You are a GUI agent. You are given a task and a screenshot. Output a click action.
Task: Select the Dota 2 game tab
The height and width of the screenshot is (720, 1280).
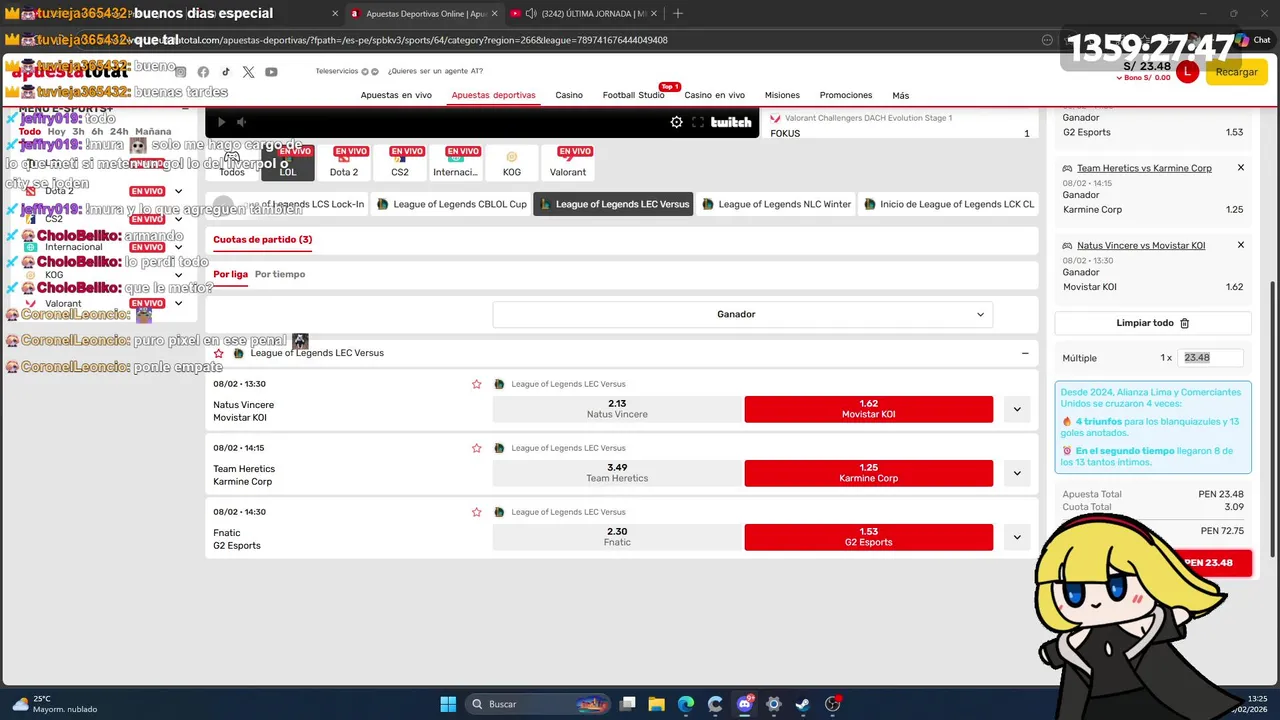(x=344, y=163)
